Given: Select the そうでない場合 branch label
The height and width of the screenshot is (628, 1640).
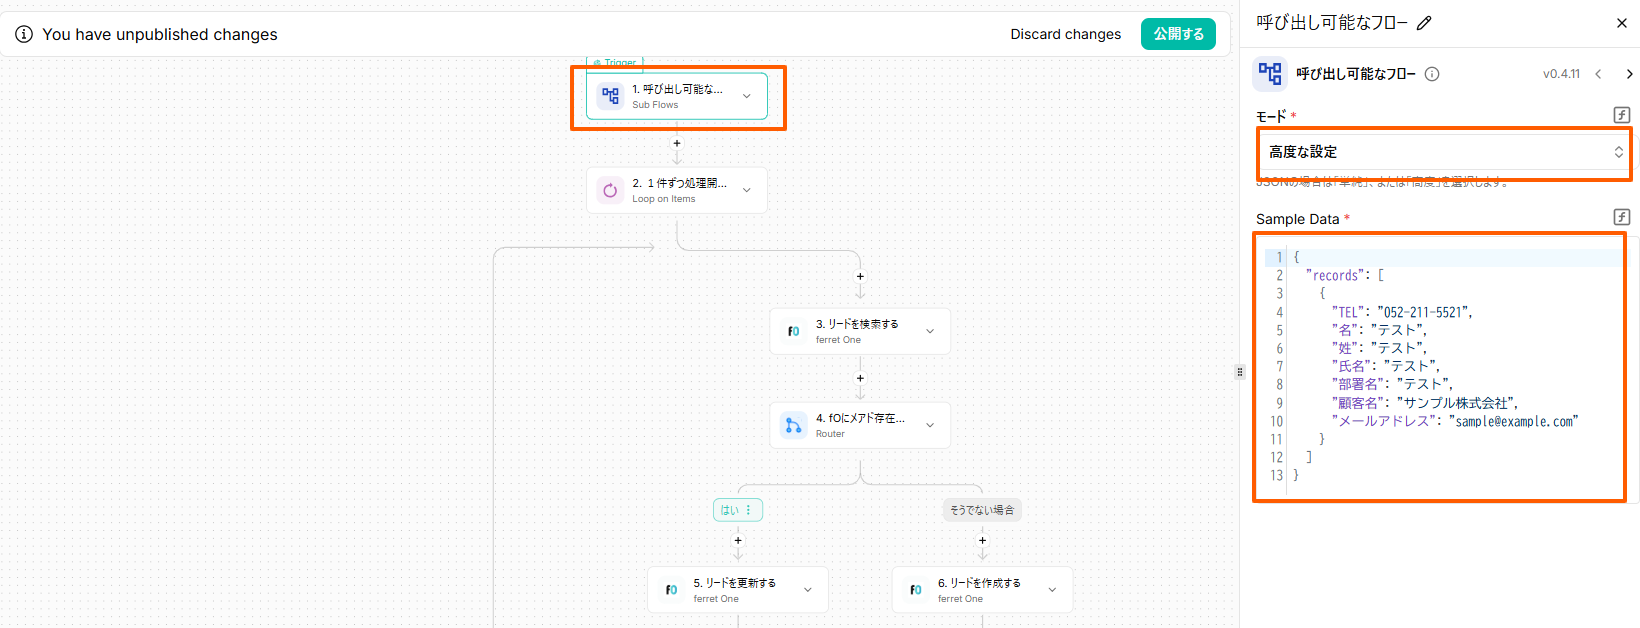Looking at the screenshot, I should pyautogui.click(x=981, y=510).
